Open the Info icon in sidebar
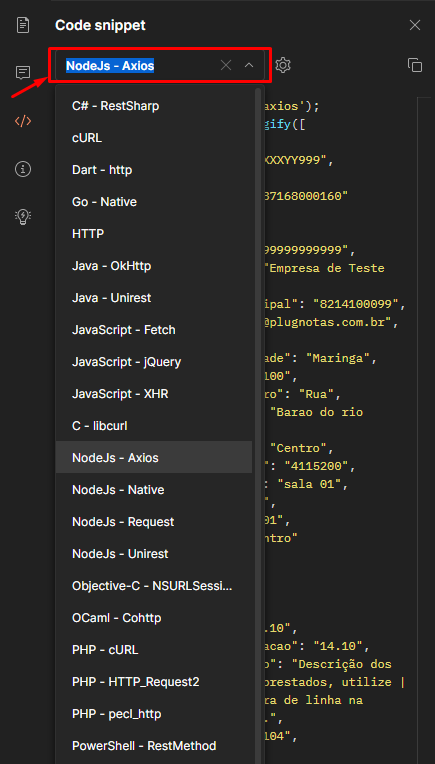Image resolution: width=435 pixels, height=764 pixels. click(x=23, y=169)
